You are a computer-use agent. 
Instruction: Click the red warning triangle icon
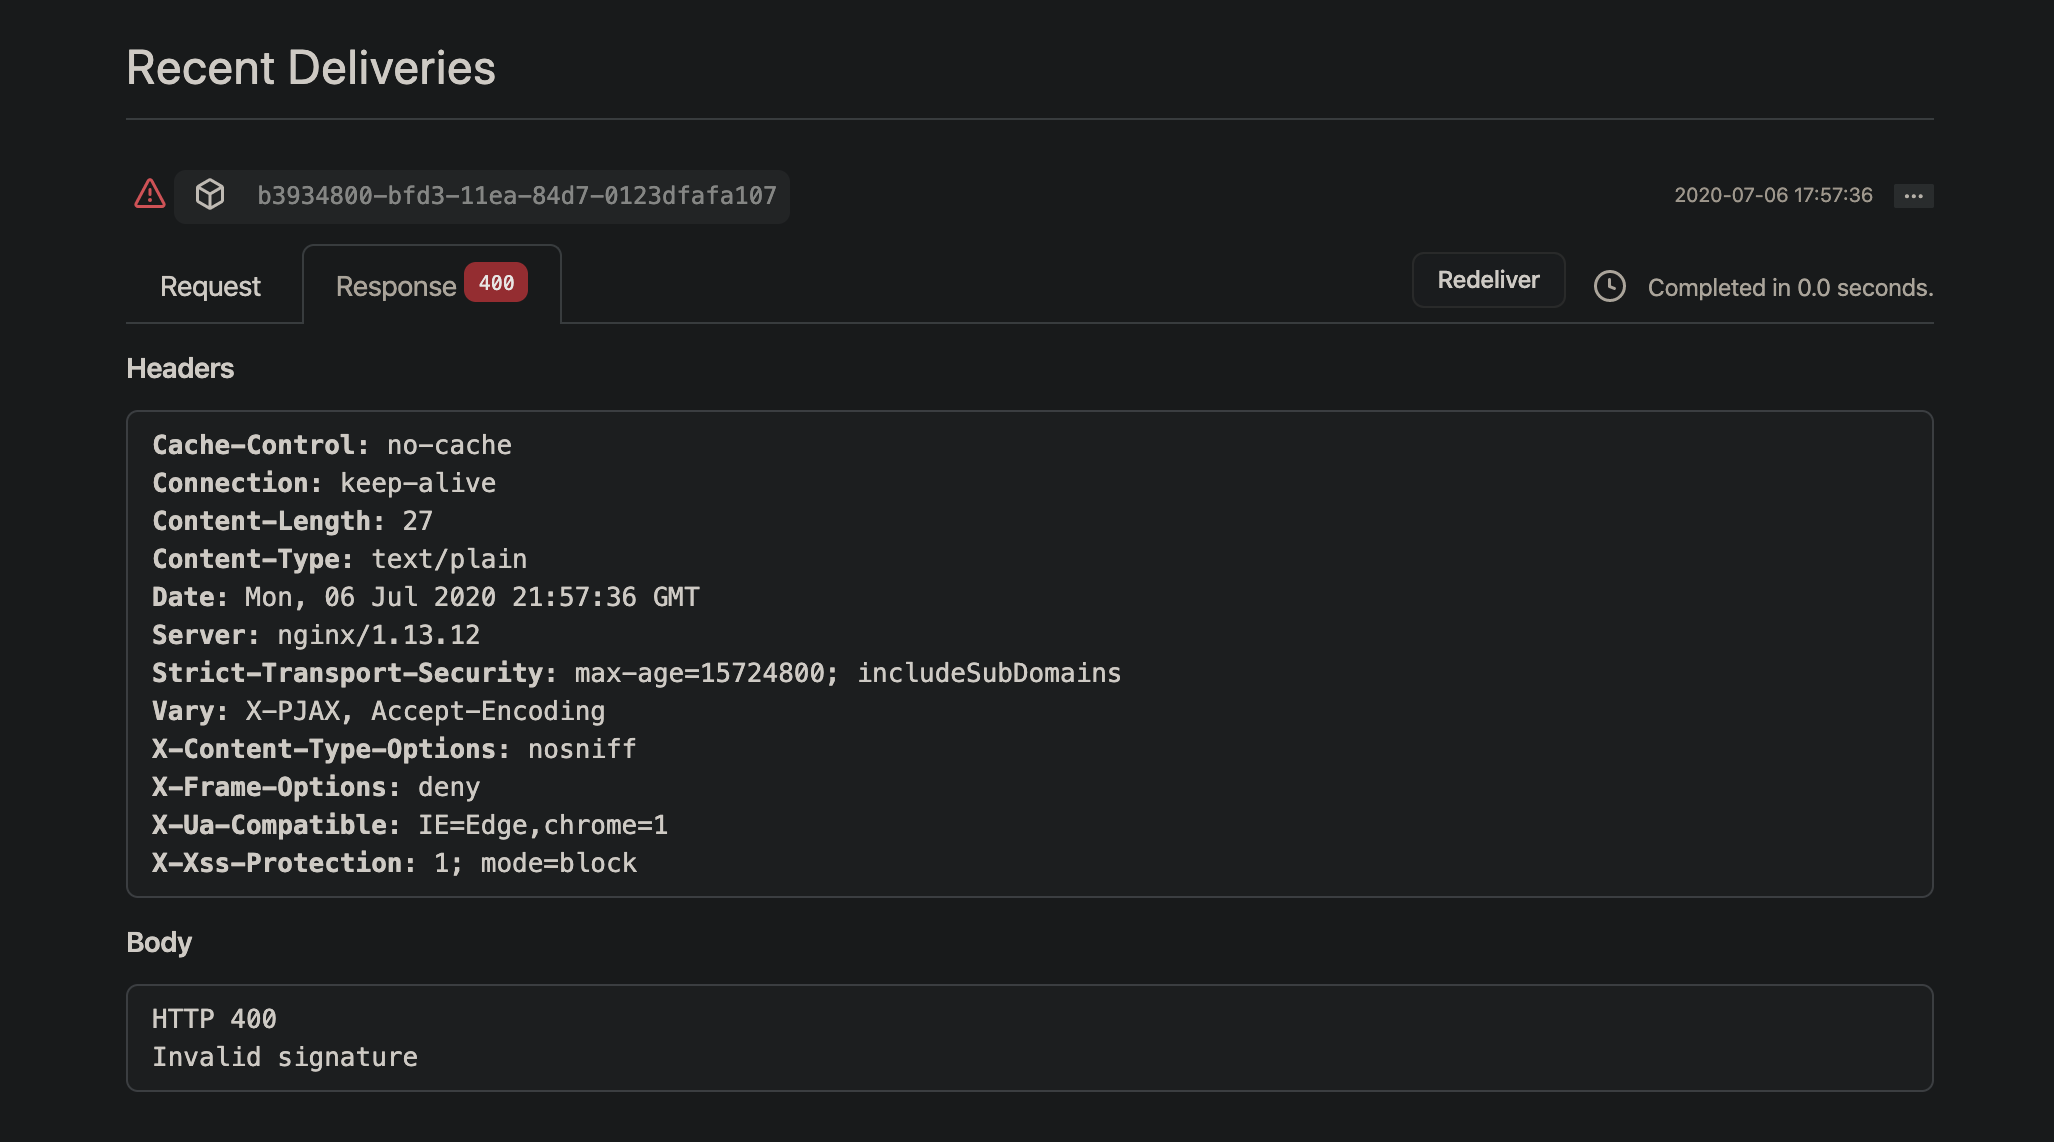pyautogui.click(x=148, y=195)
